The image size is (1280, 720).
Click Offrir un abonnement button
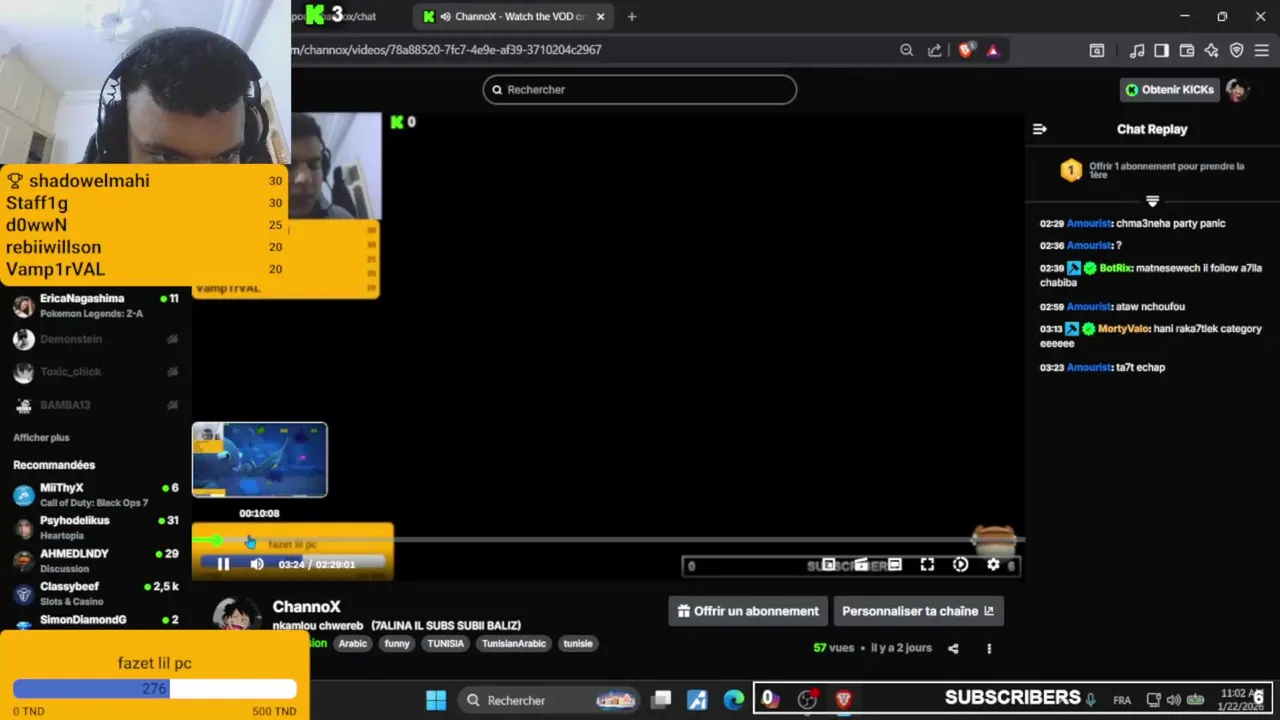coord(748,611)
